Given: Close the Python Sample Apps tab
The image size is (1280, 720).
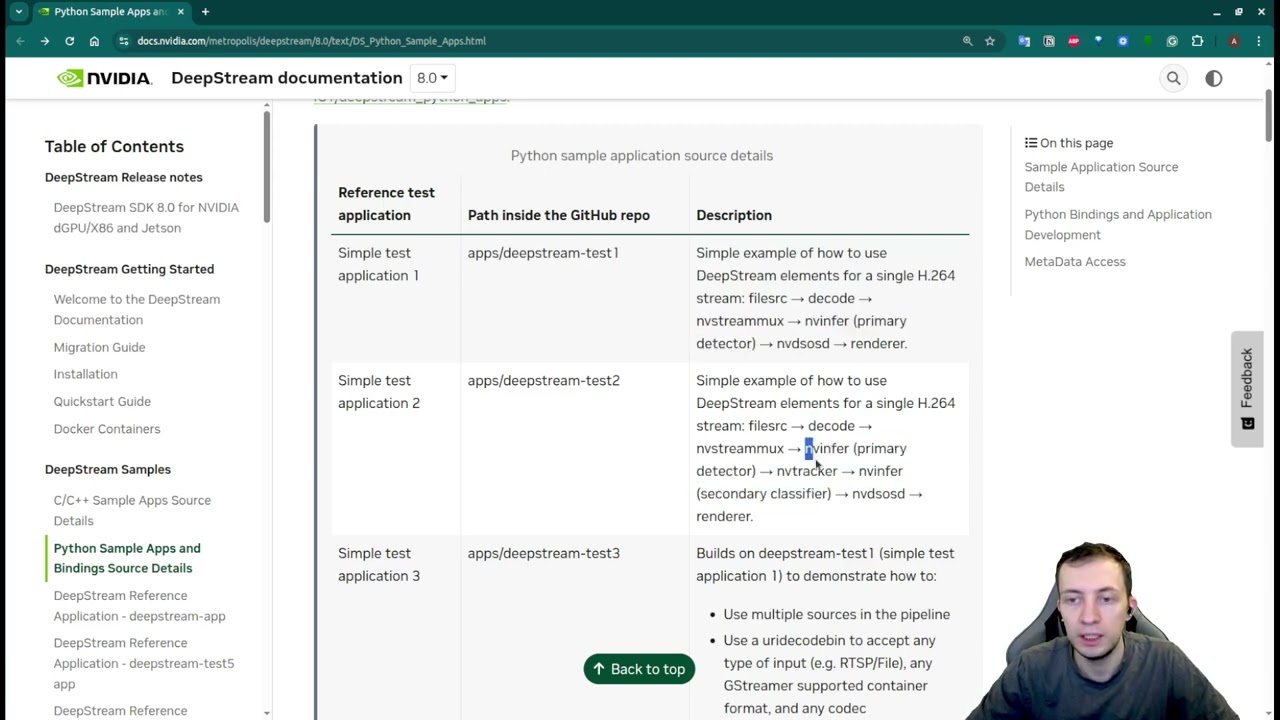Looking at the screenshot, I should click(181, 12).
